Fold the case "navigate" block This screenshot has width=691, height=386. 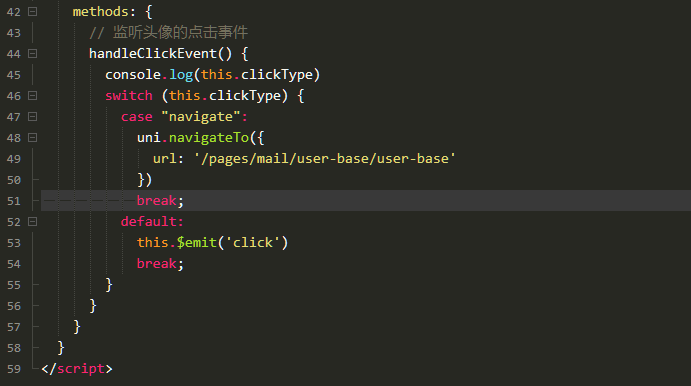pos(33,117)
